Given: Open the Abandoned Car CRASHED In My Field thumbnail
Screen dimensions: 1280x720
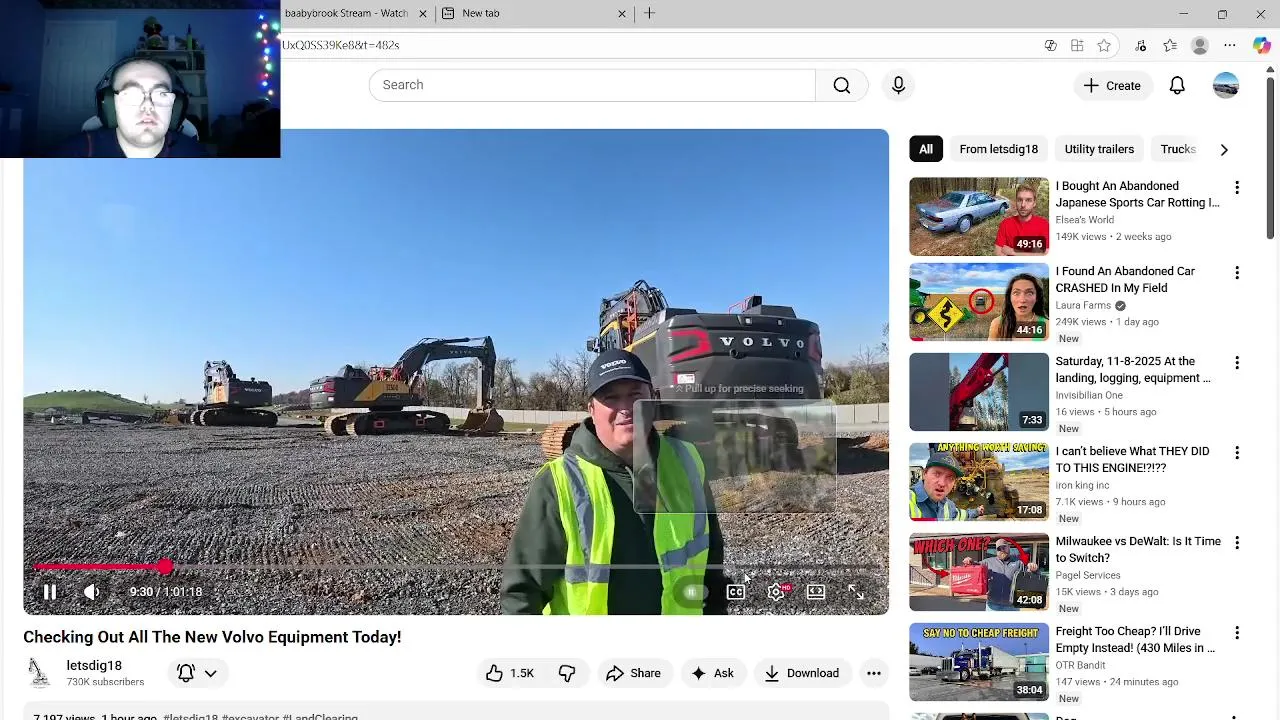Looking at the screenshot, I should click(x=979, y=302).
